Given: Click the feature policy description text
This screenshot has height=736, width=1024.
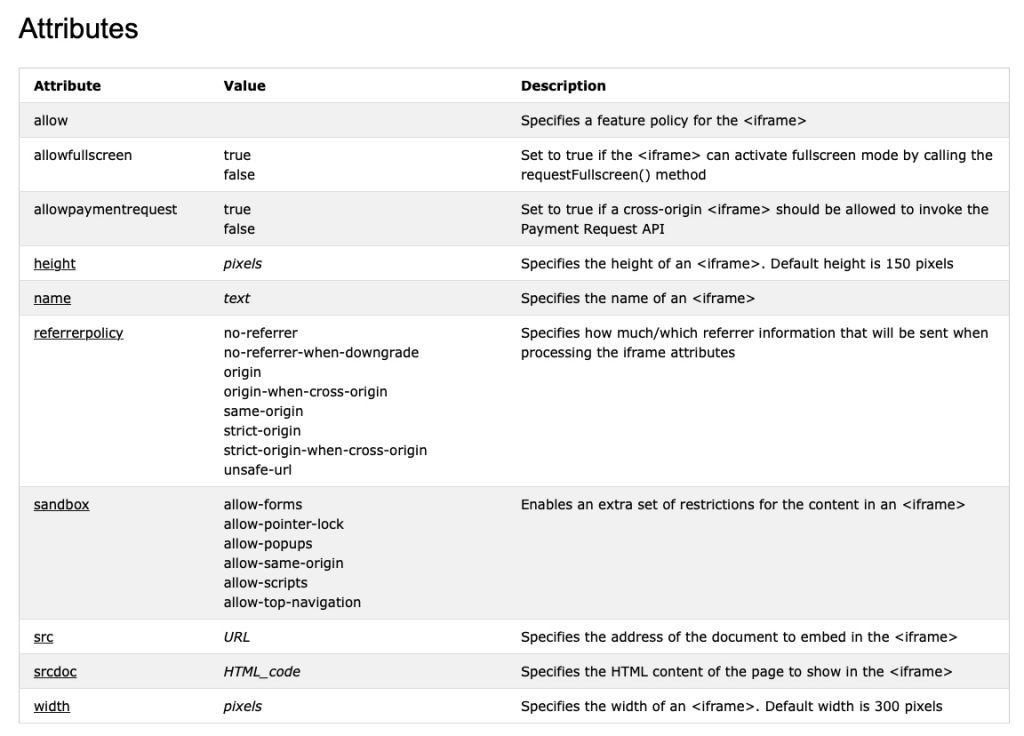Looking at the screenshot, I should click(663, 120).
